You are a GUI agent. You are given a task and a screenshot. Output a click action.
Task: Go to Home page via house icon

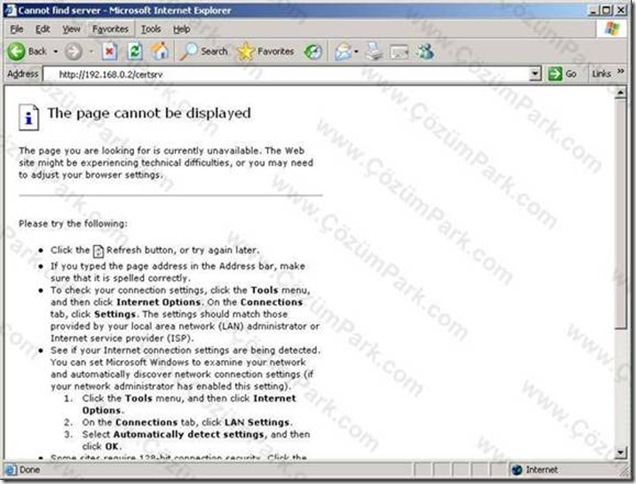[160, 52]
